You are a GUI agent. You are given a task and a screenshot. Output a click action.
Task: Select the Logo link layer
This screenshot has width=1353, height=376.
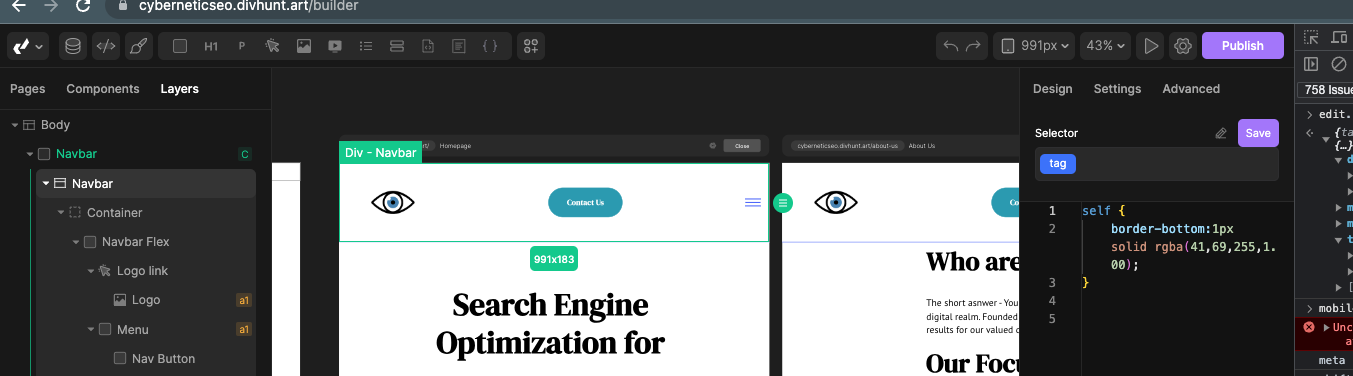tap(142, 270)
